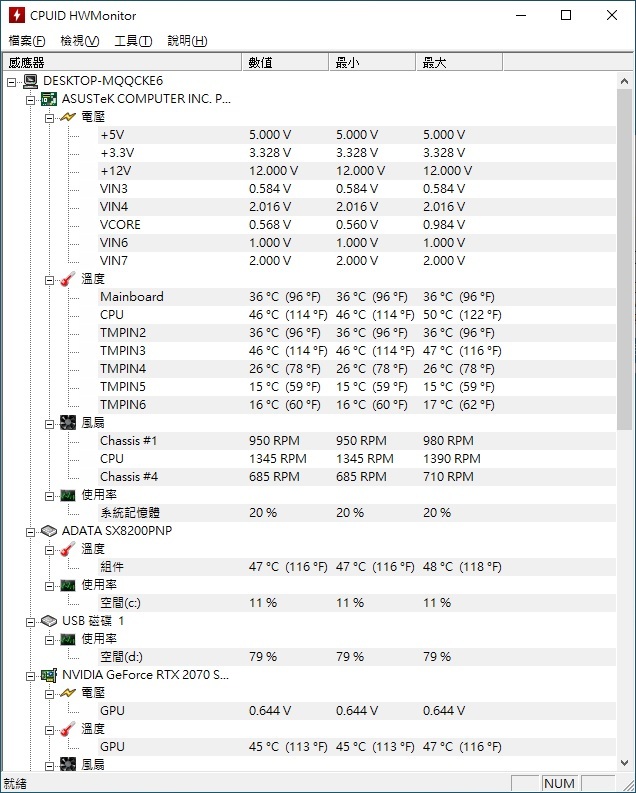Collapse the motherboard 溫度 temperature group
Screen dimensions: 636x793
coord(49,280)
